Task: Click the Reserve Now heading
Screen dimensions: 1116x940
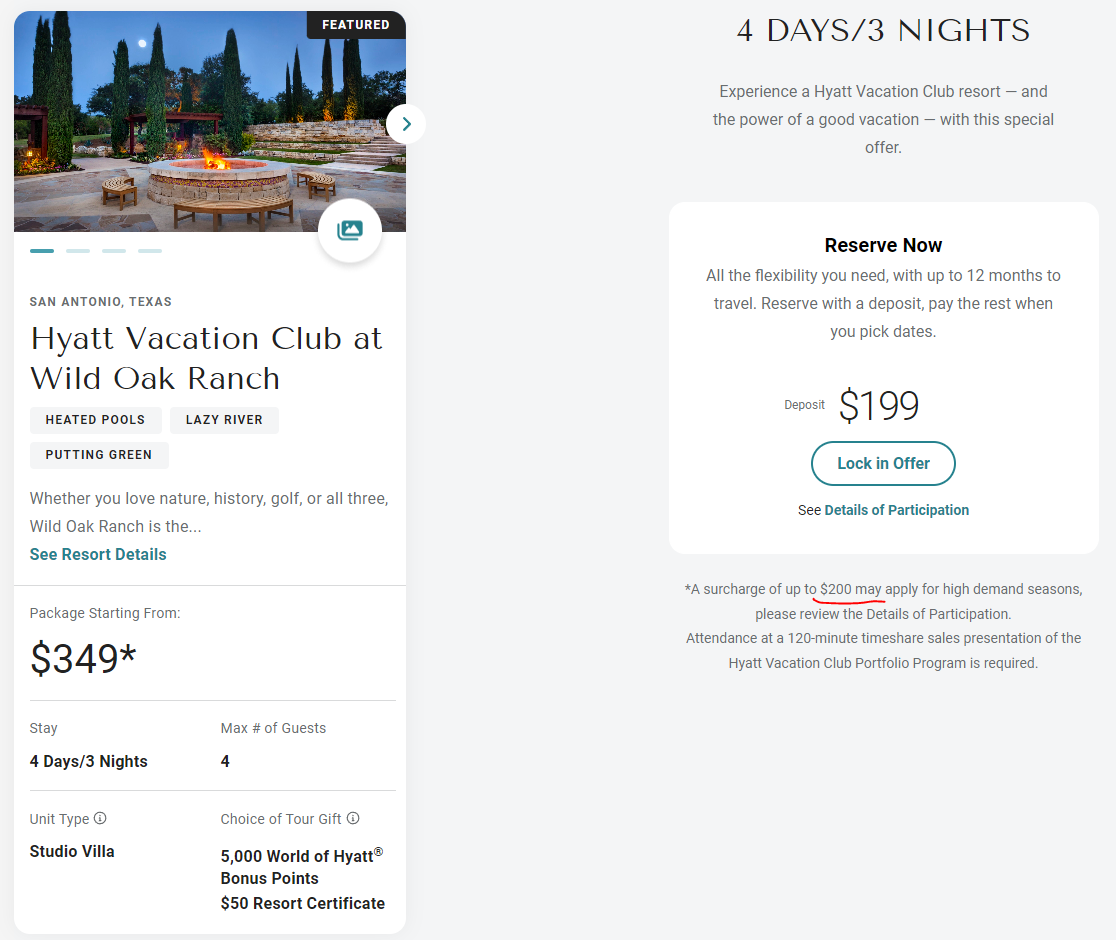Action: pos(883,245)
